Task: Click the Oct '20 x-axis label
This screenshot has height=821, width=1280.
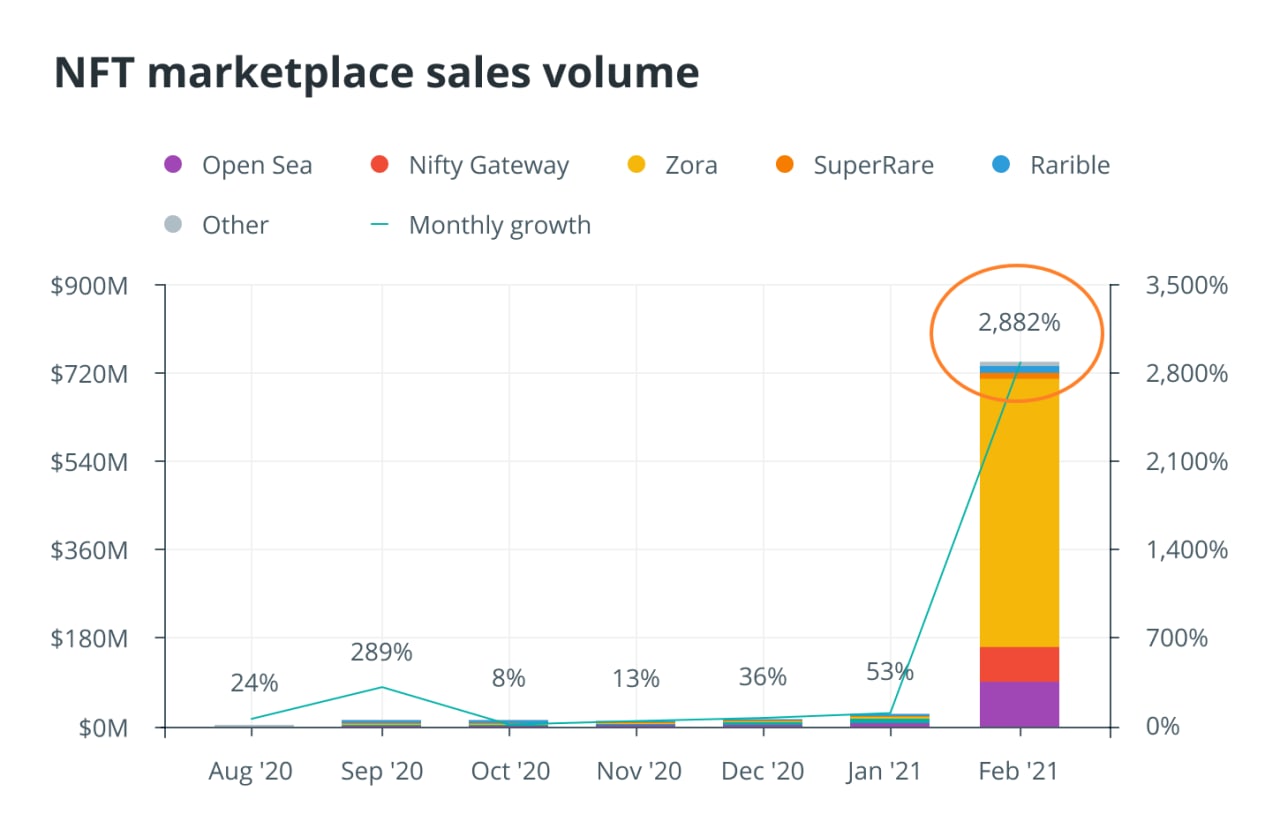Action: 508,772
